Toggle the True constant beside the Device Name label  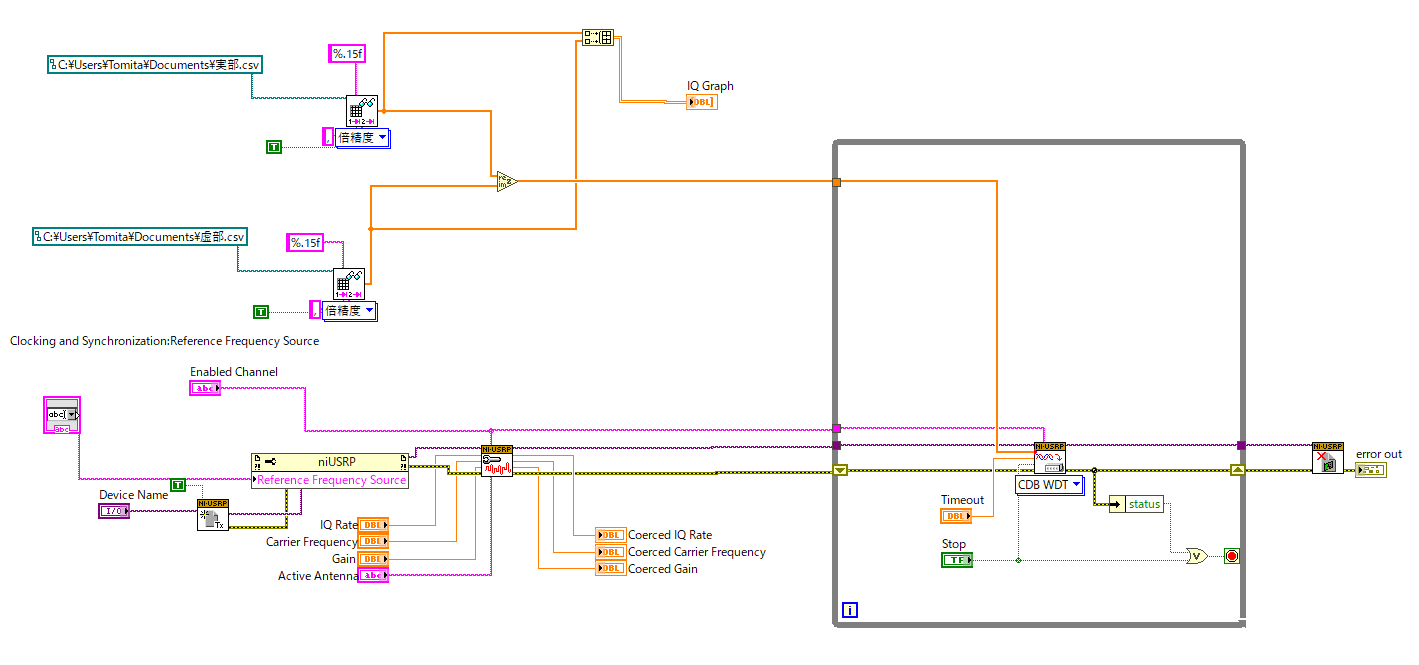[x=178, y=485]
